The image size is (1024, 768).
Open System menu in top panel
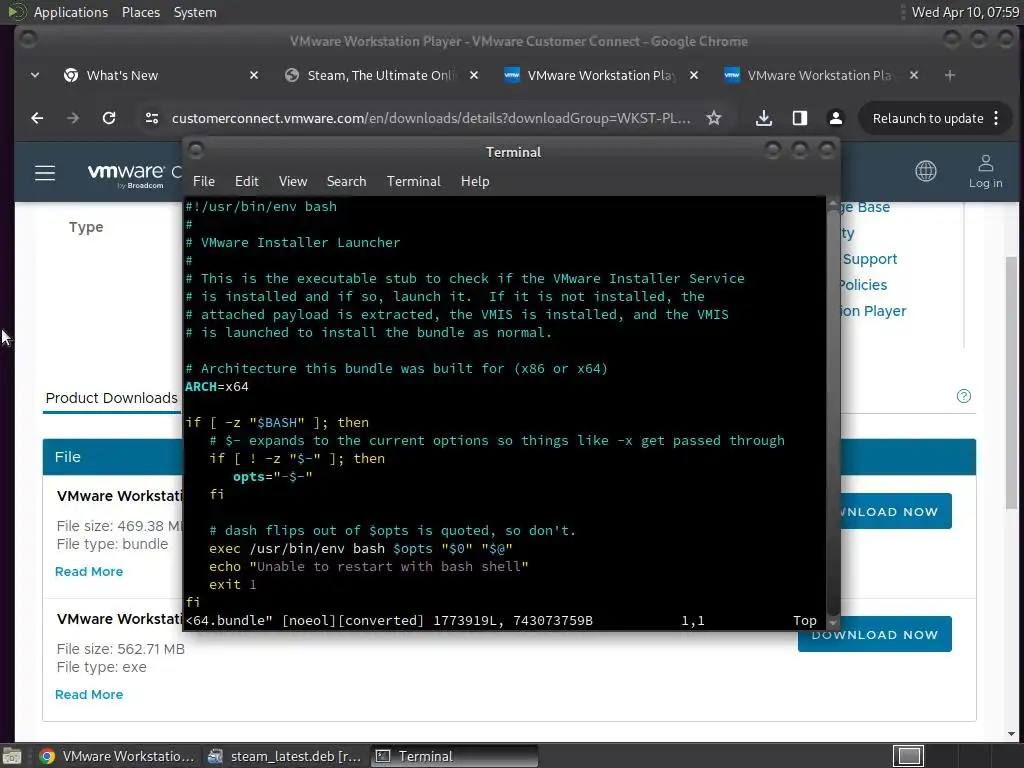195,12
